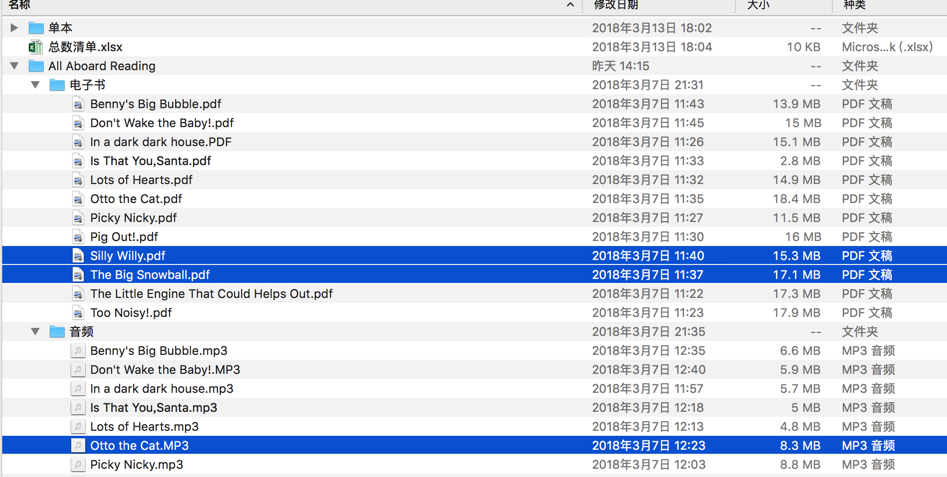
Task: Click the audio icon for Don't Wake the Baby!.MP3
Action: pos(78,370)
